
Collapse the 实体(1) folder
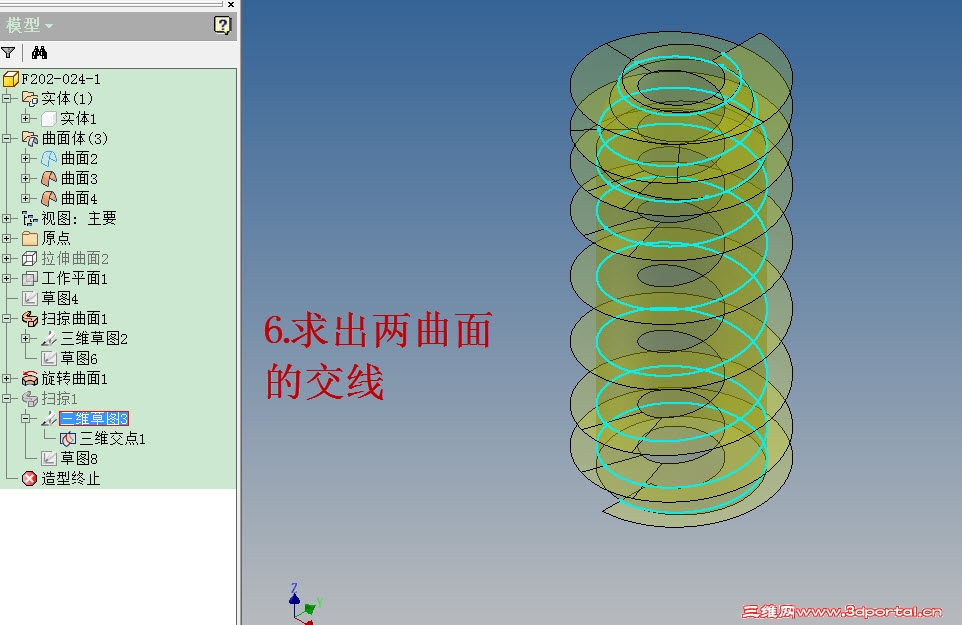point(7,98)
